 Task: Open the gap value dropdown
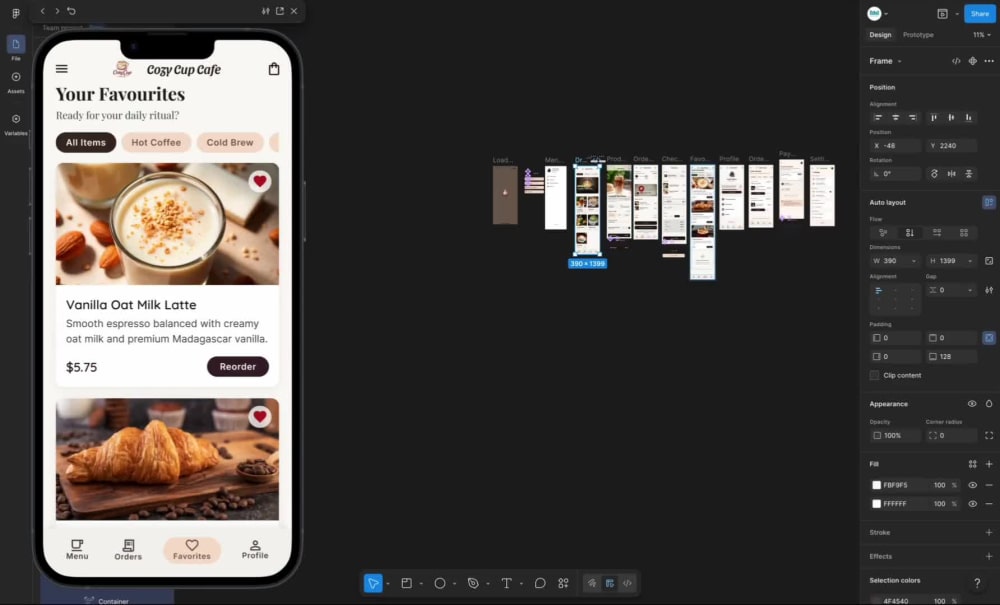[x=970, y=290]
